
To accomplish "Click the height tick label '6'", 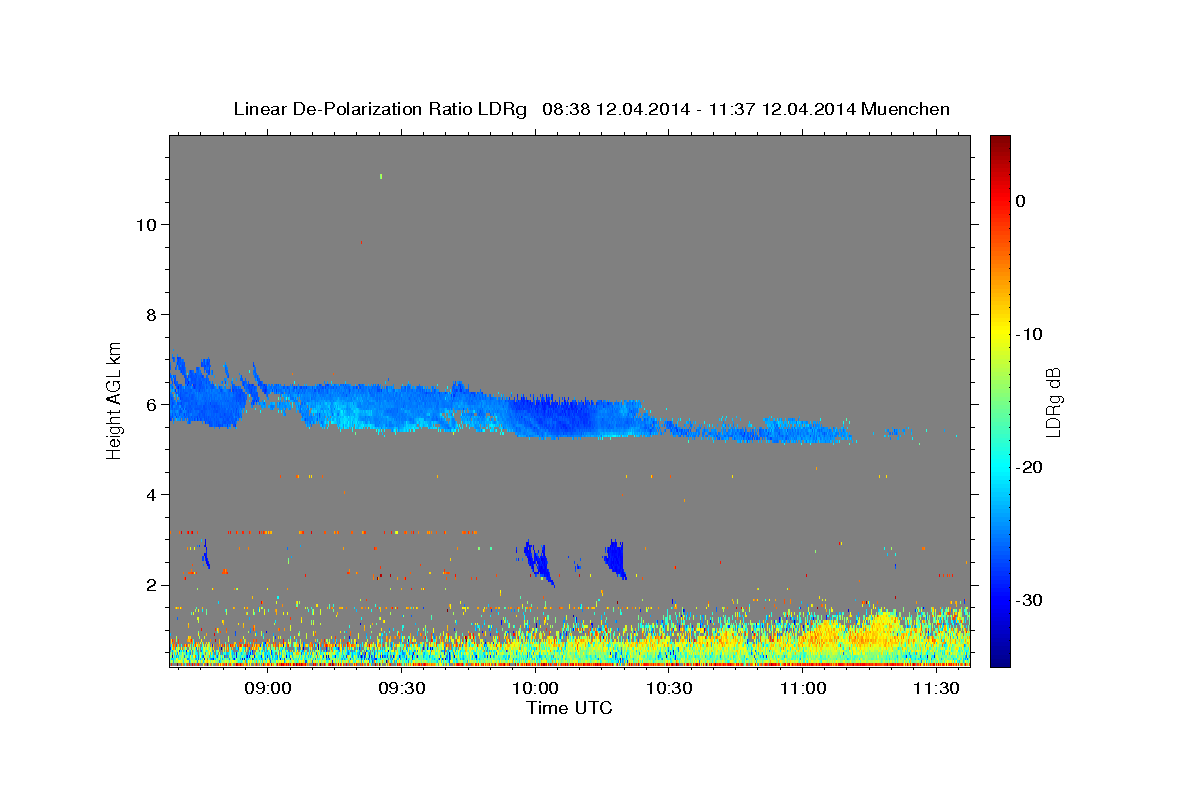I will 150,404.
